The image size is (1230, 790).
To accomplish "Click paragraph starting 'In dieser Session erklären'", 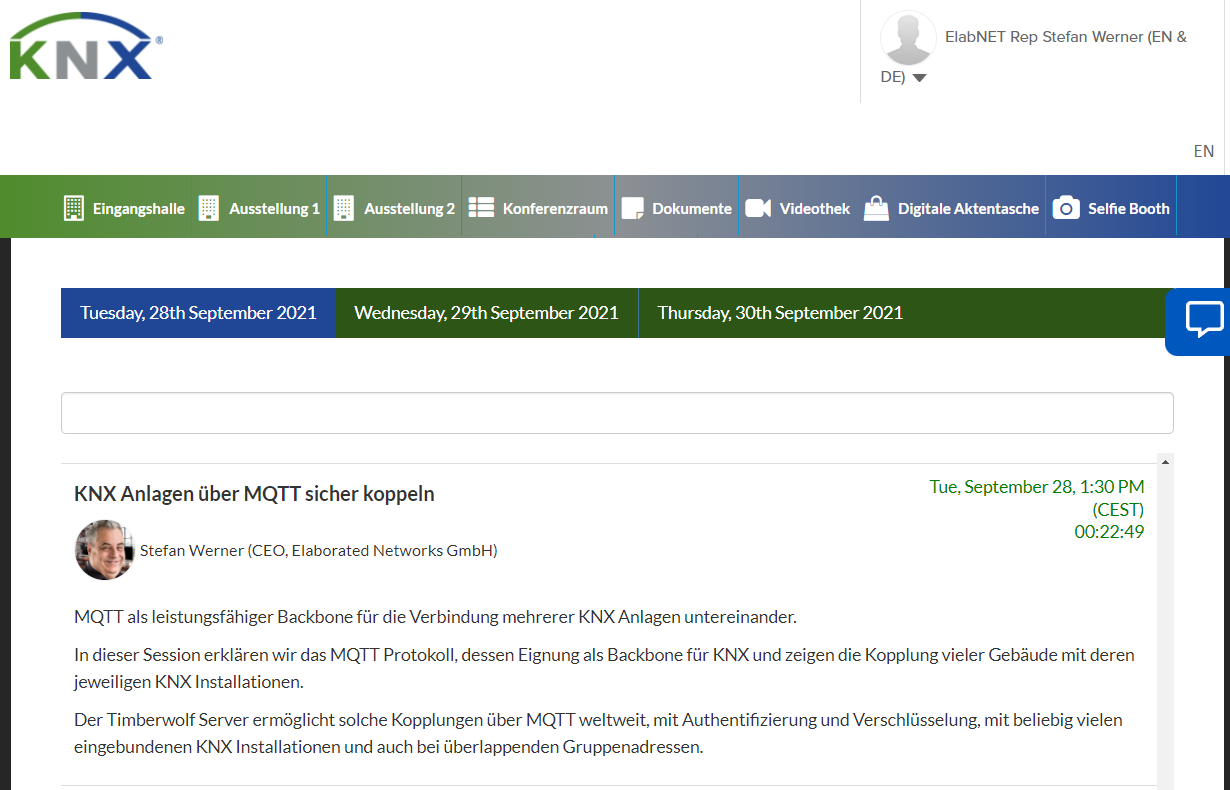I will (604, 669).
